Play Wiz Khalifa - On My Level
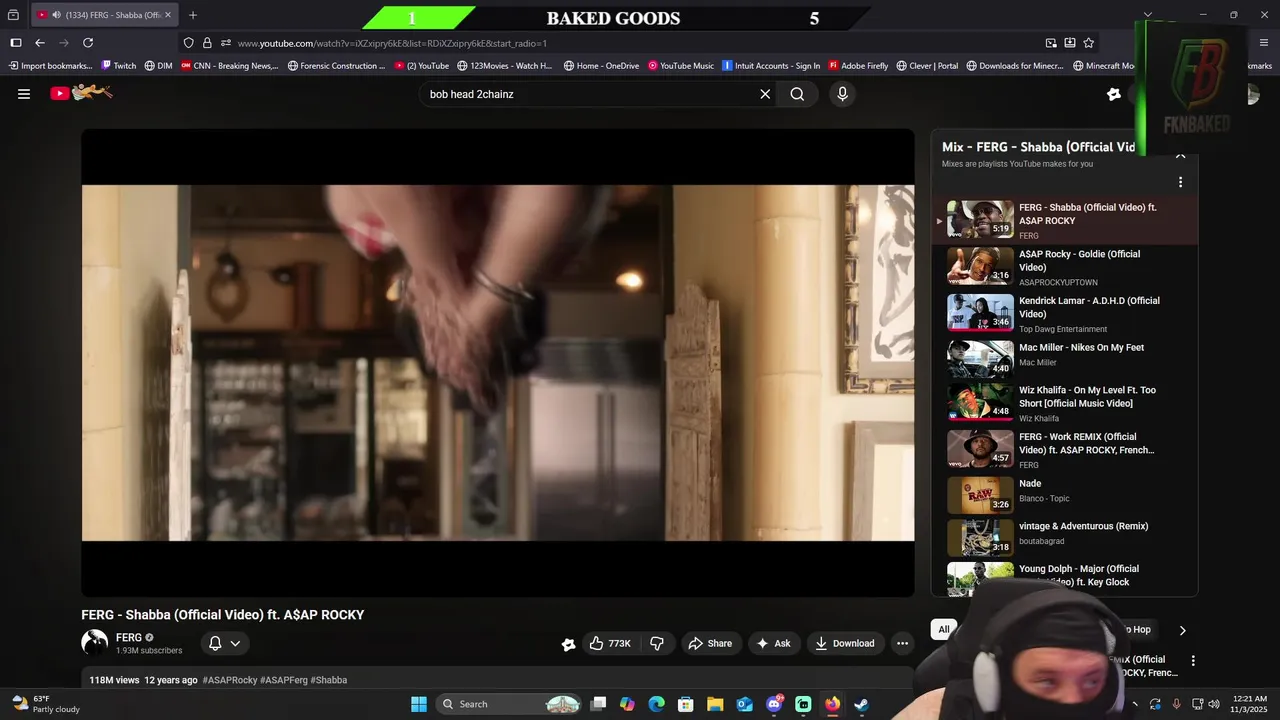This screenshot has width=1280, height=720. tap(1065, 403)
